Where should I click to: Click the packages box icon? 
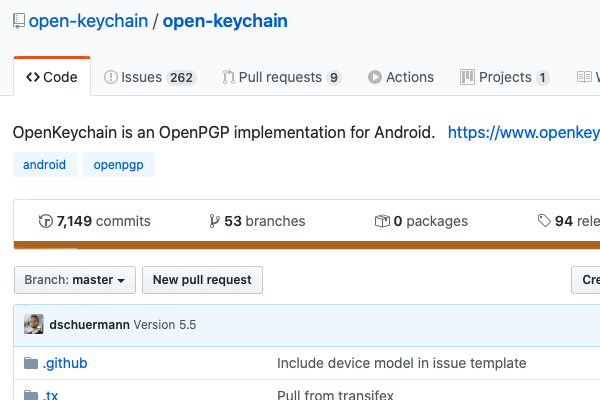381,221
